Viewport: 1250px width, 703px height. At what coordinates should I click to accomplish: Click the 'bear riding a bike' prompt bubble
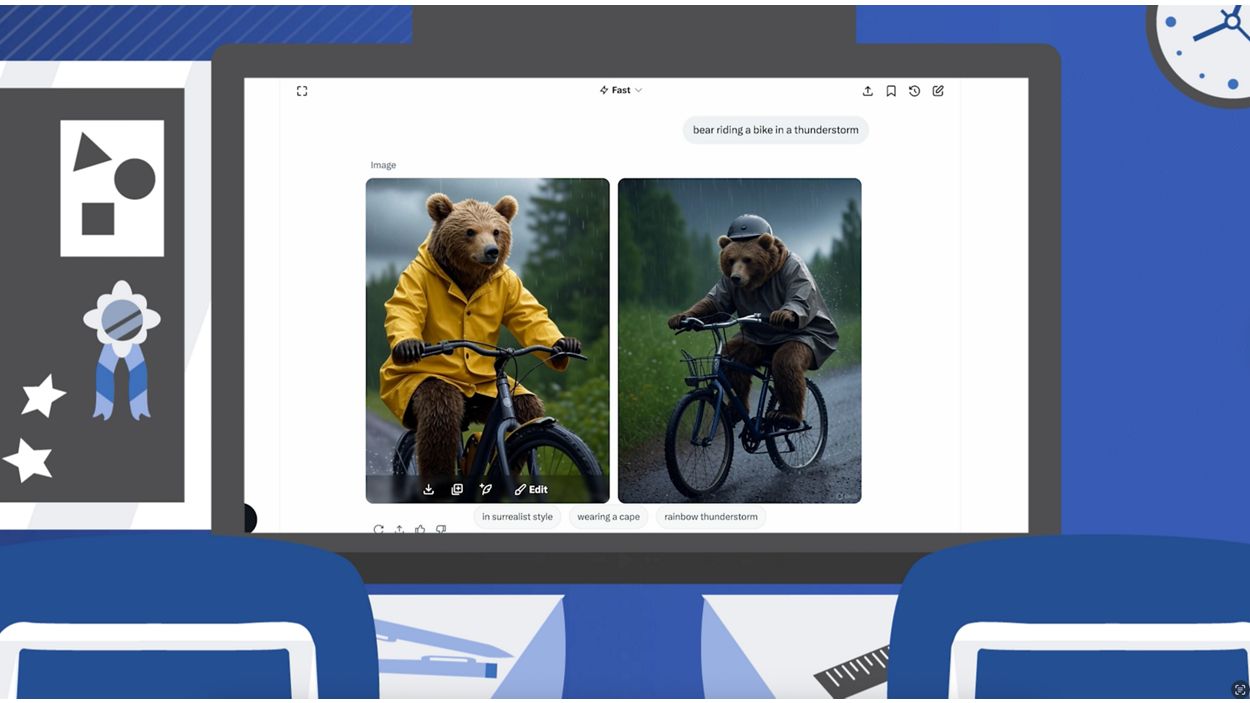tap(775, 130)
